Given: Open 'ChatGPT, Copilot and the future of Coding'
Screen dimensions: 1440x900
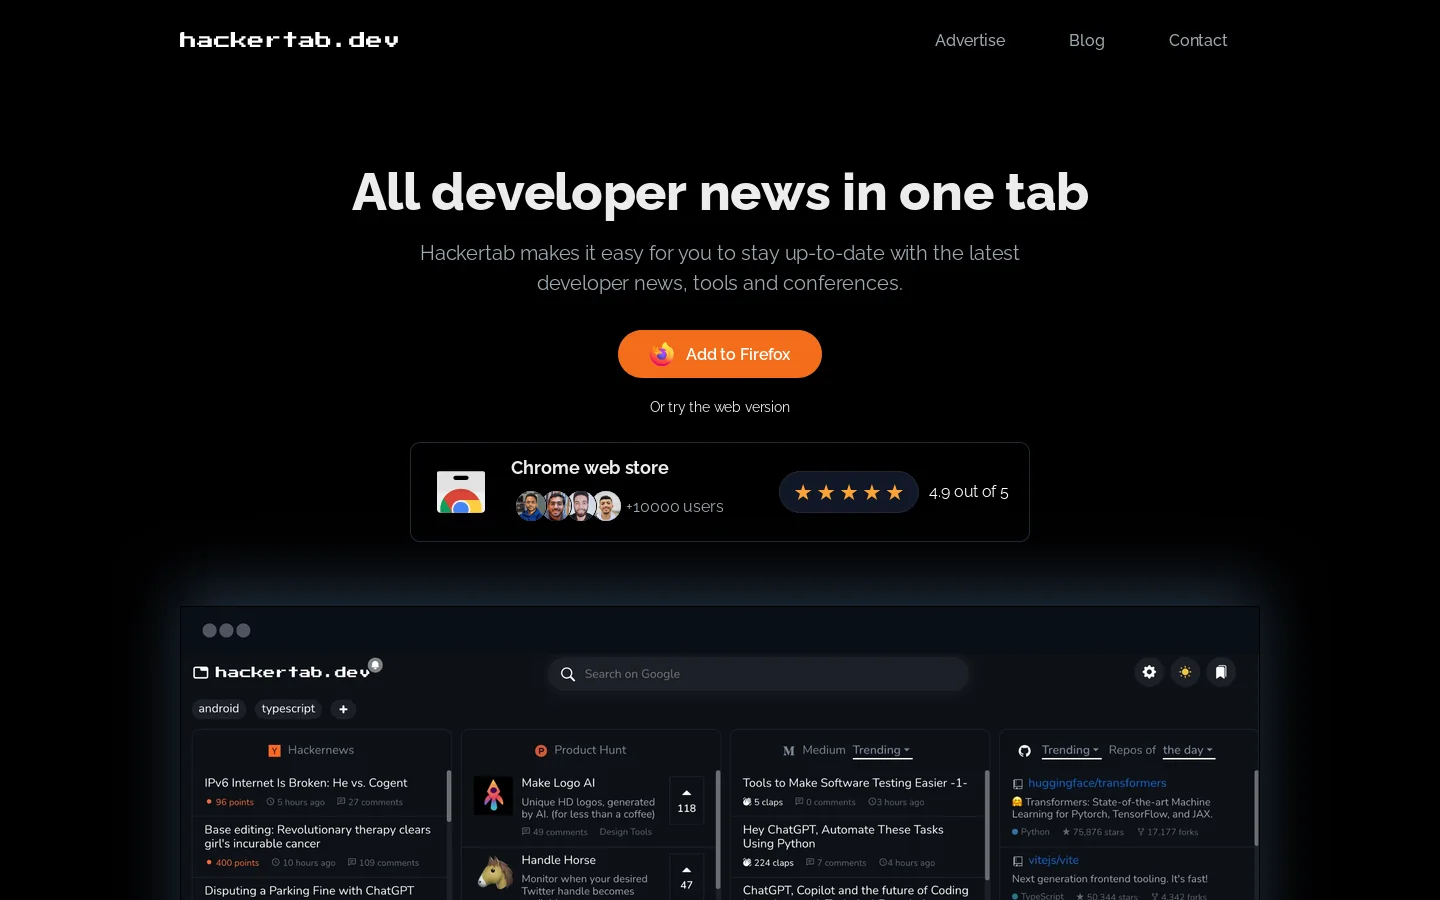Looking at the screenshot, I should pos(855,890).
